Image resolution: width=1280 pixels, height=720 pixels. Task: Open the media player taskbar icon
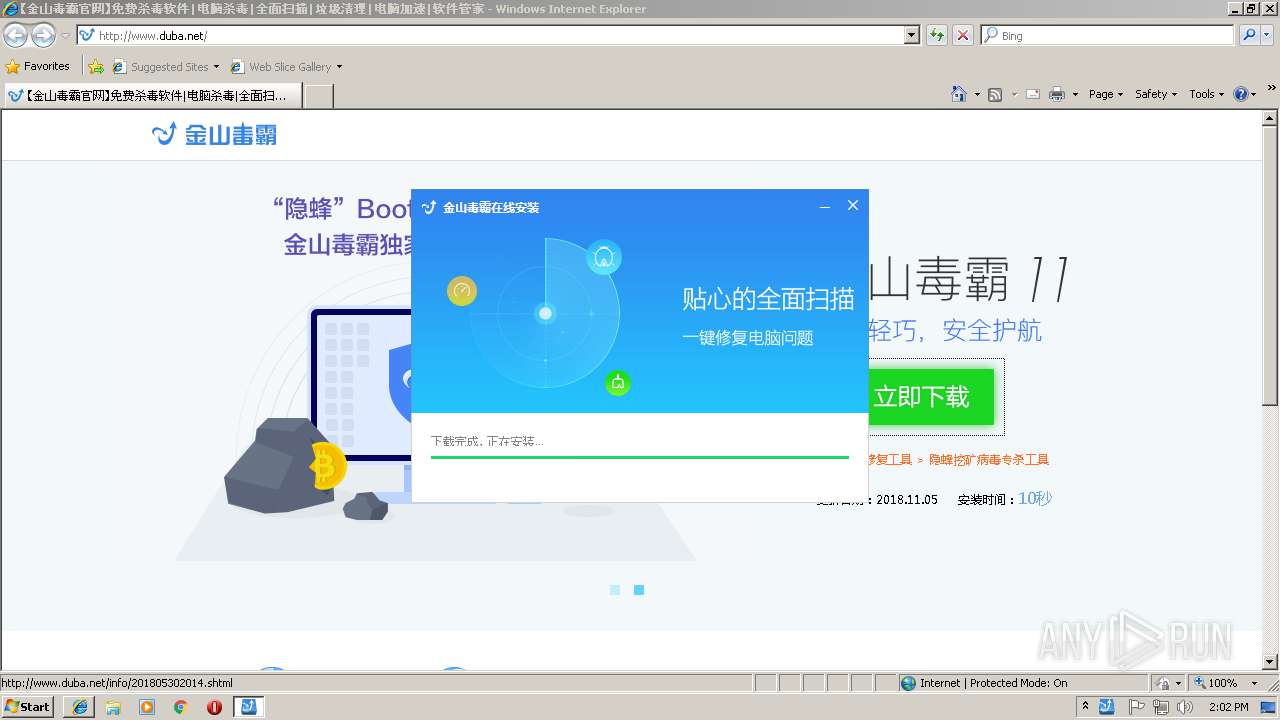pos(147,707)
